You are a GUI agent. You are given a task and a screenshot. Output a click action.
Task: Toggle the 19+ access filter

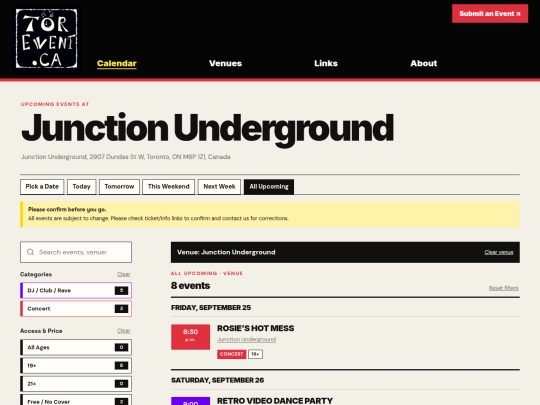[x=76, y=365]
